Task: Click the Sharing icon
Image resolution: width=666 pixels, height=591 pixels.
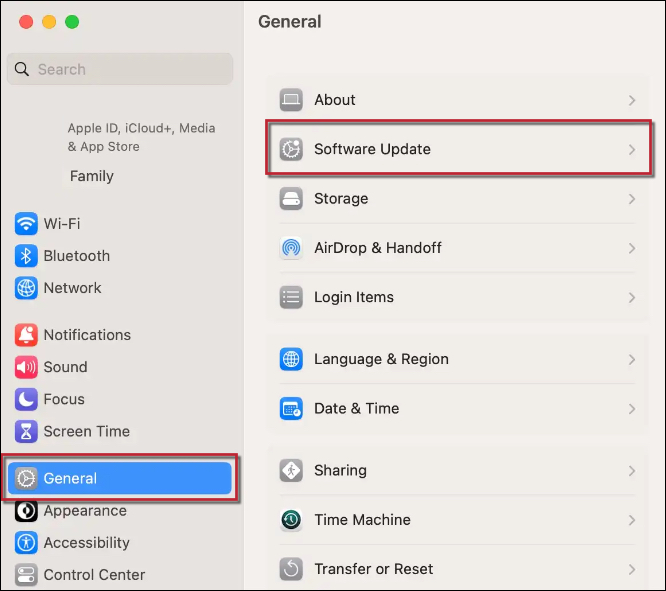Action: click(291, 470)
